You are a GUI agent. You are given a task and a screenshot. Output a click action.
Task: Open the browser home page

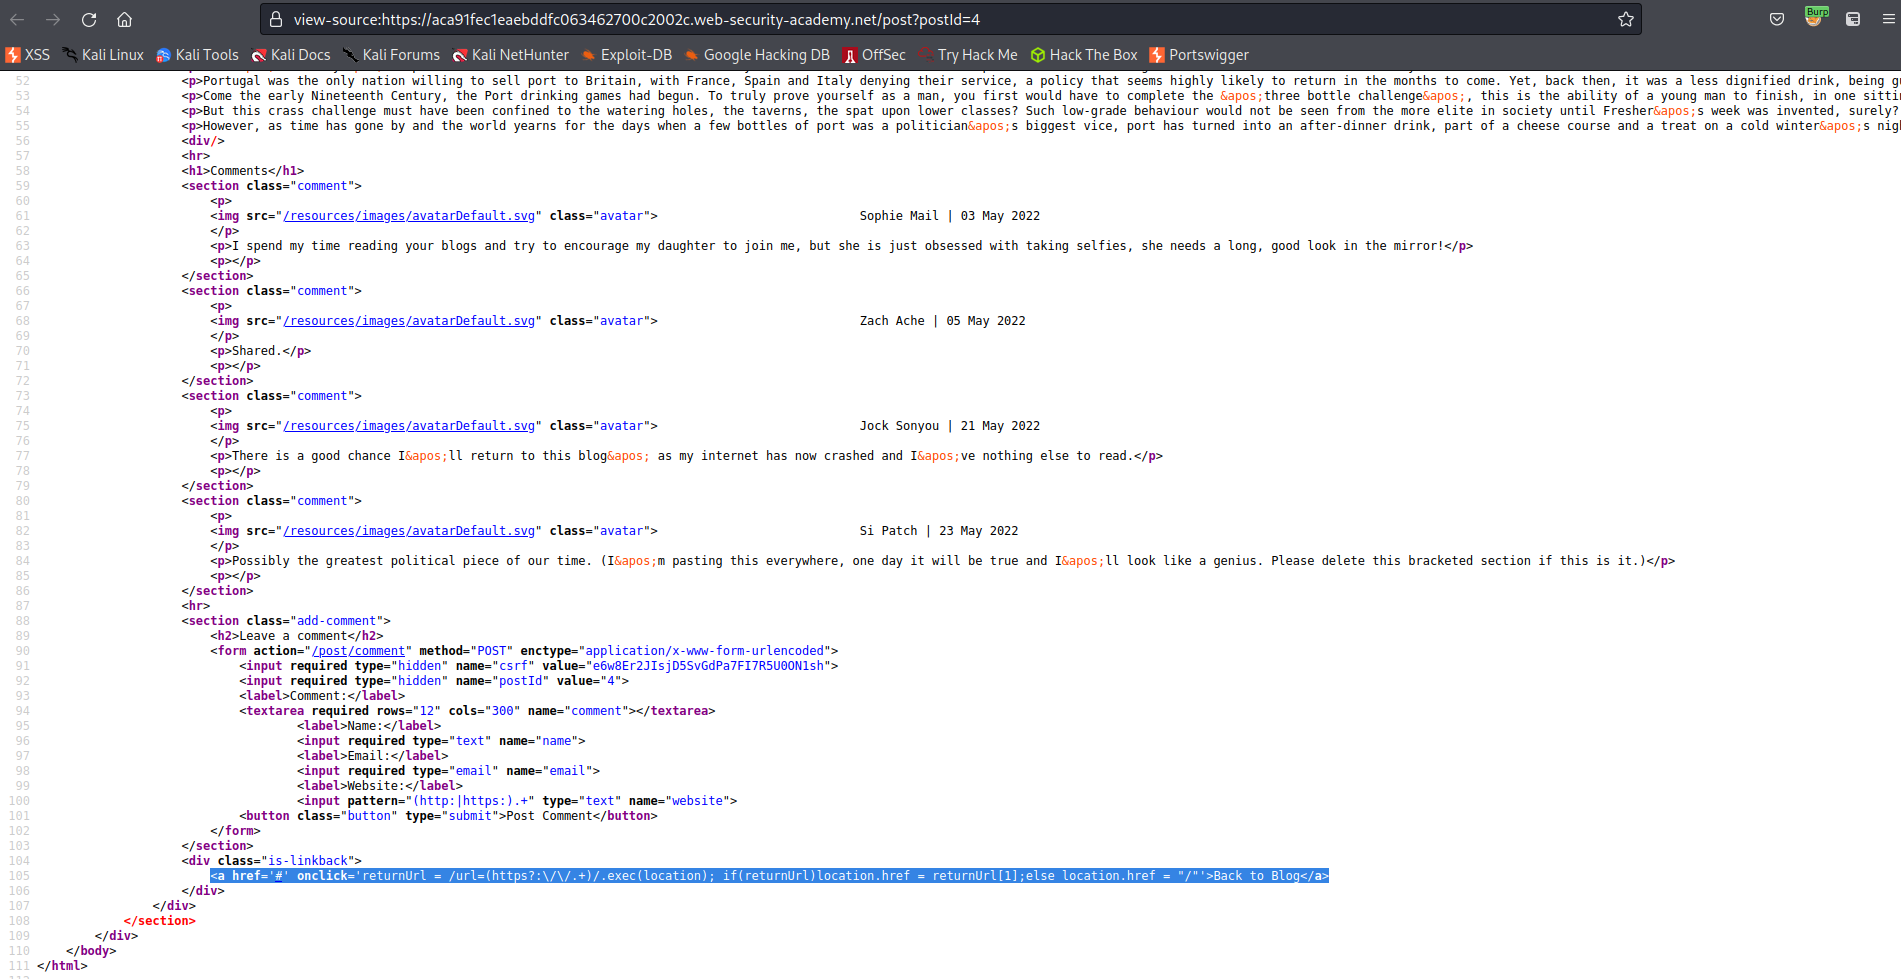(x=124, y=19)
